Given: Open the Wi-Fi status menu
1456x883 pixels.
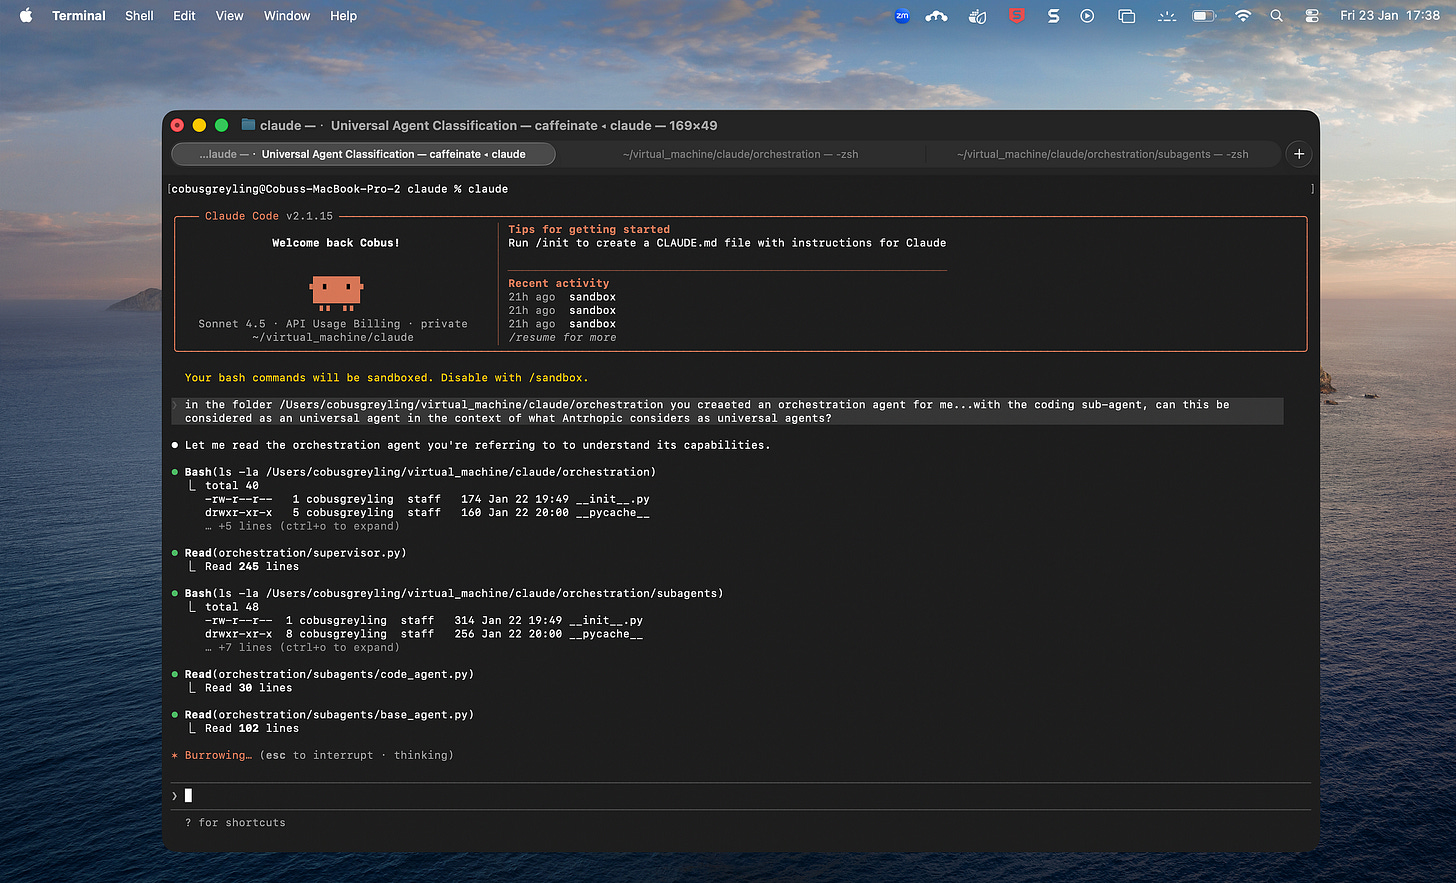Looking at the screenshot, I should [1243, 15].
